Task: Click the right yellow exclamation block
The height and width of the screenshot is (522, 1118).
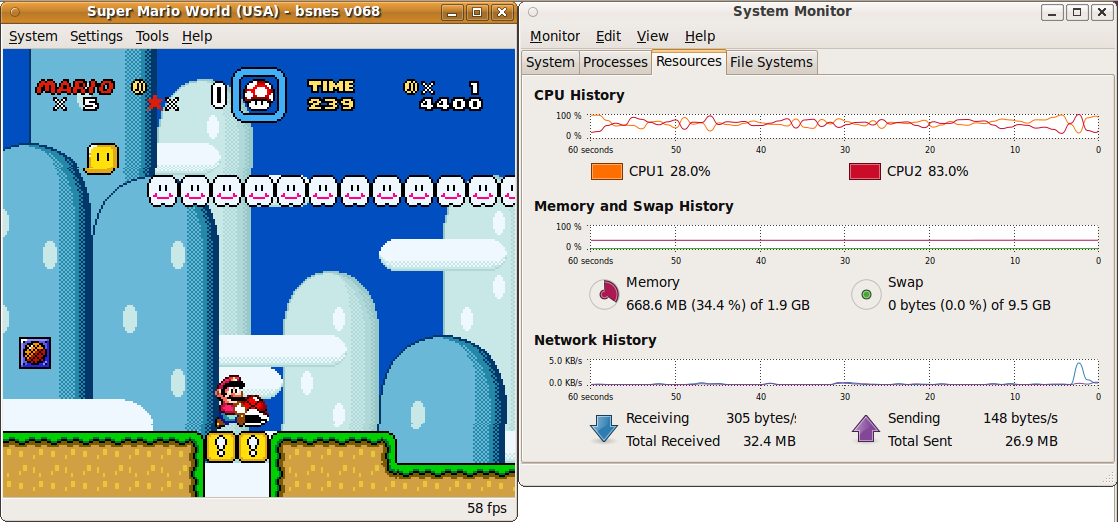Action: 252,447
